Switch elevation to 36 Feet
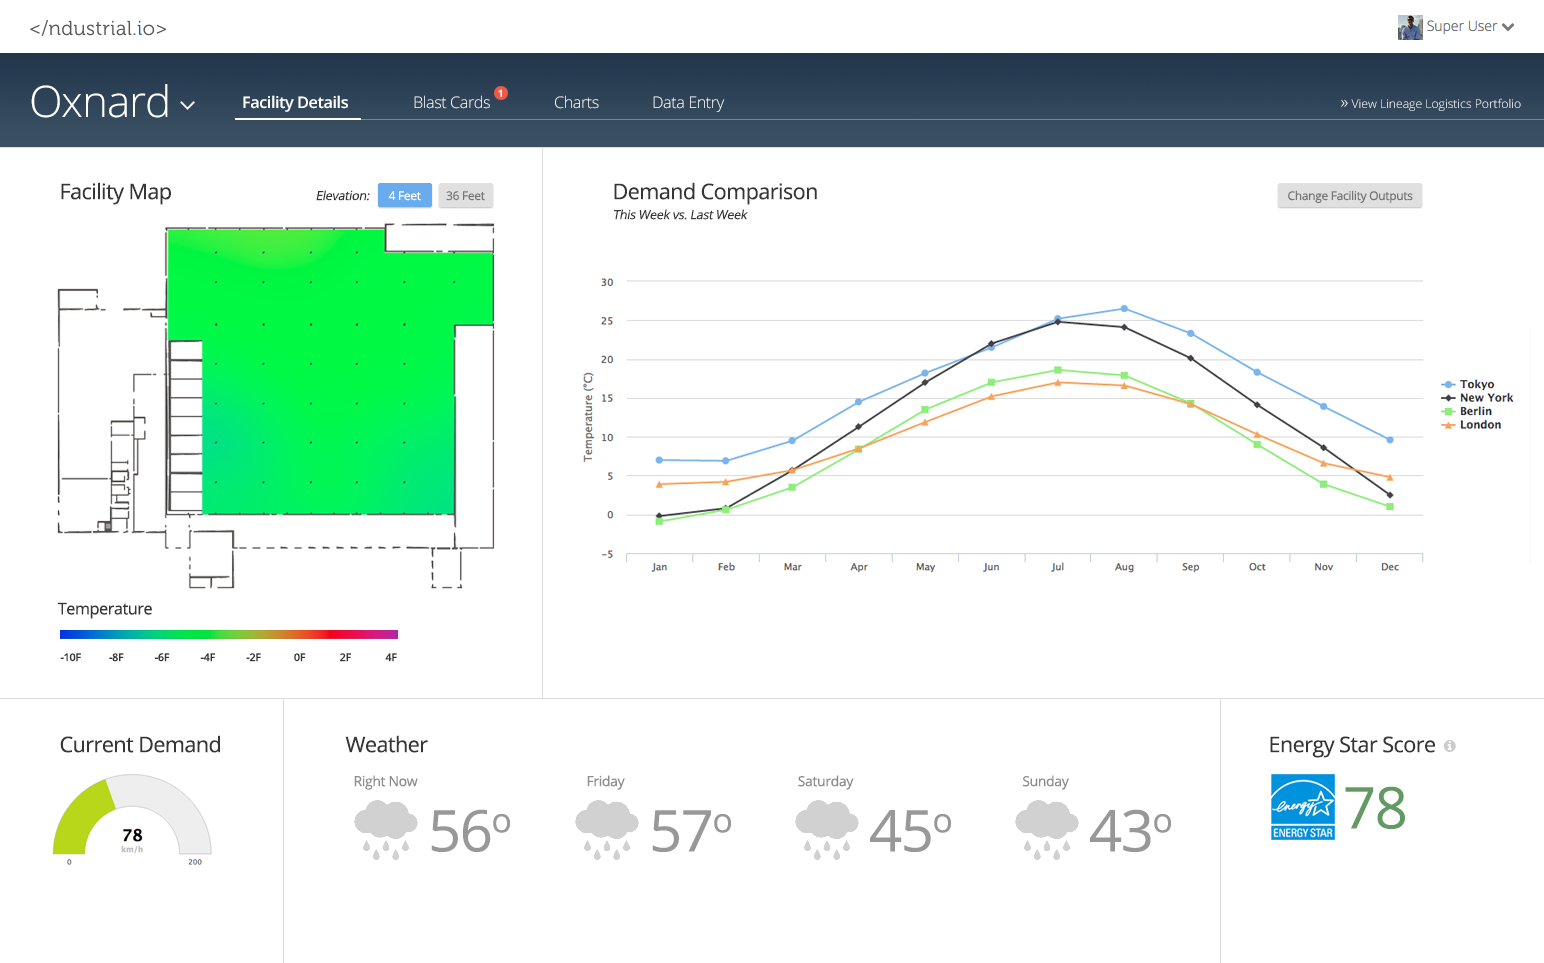The width and height of the screenshot is (1544, 963). coord(465,196)
